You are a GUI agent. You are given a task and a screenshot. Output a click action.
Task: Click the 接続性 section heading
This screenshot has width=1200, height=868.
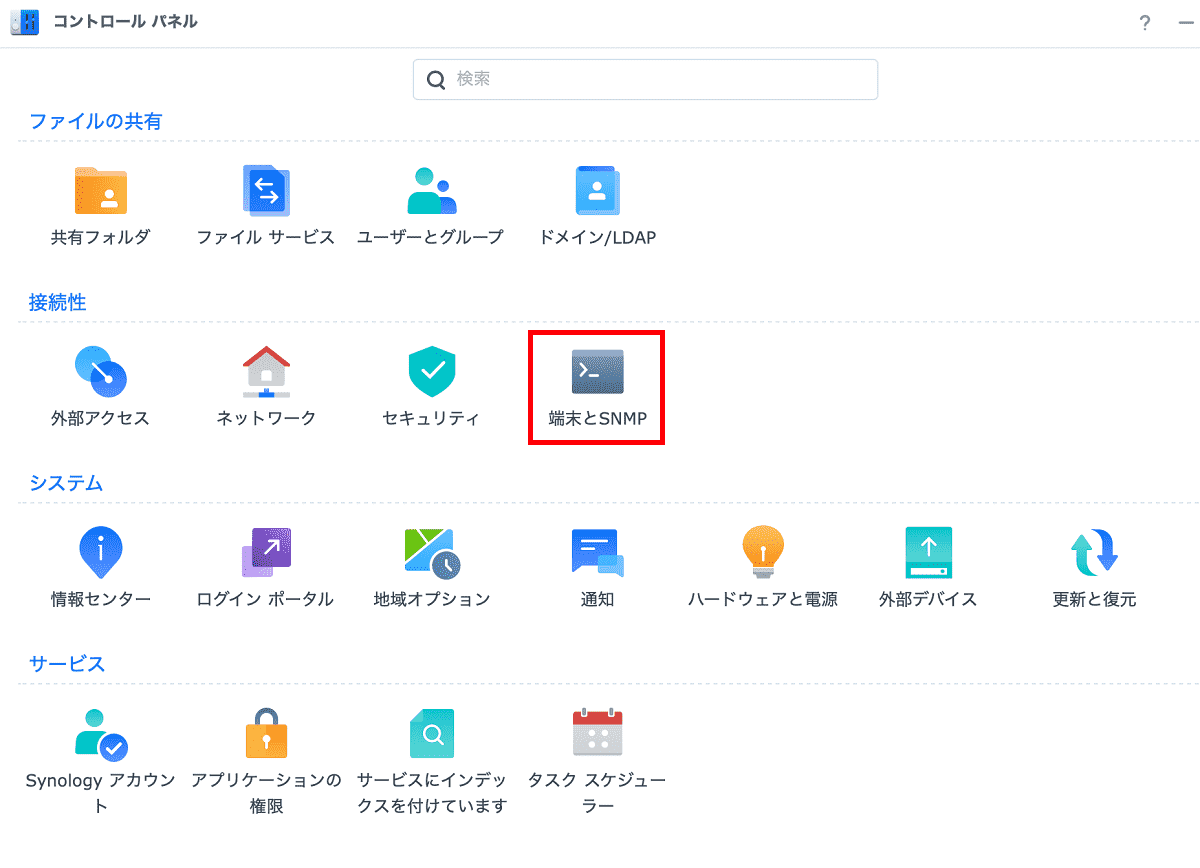(x=58, y=303)
